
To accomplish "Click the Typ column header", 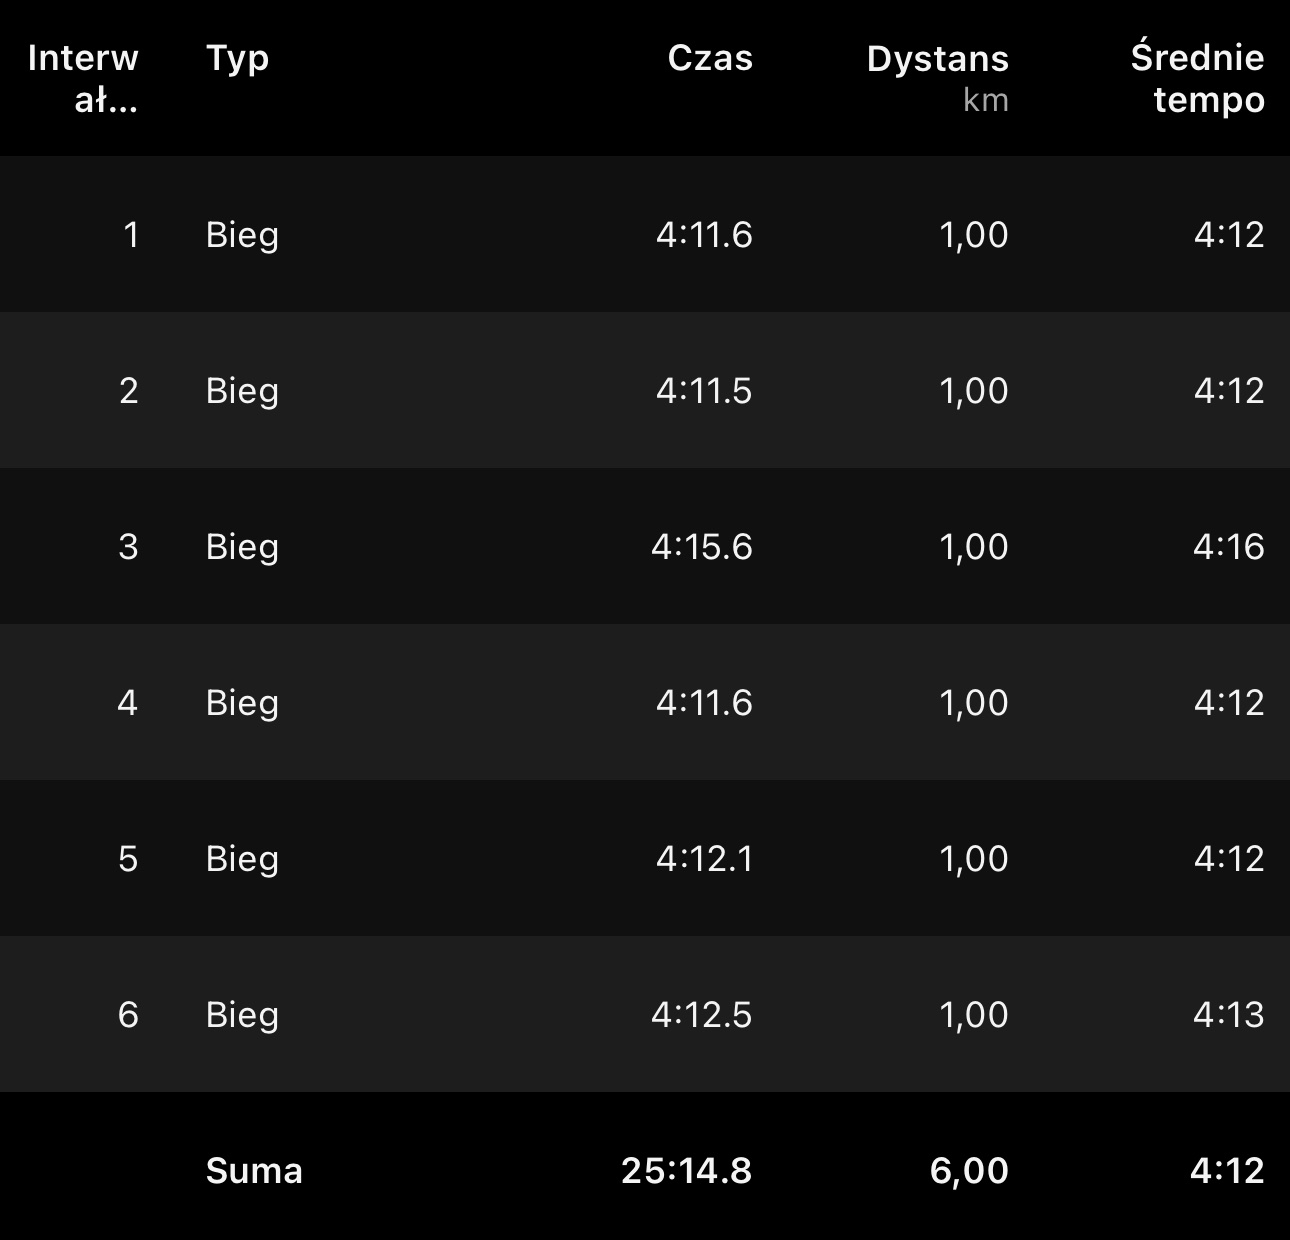I will tap(237, 58).
